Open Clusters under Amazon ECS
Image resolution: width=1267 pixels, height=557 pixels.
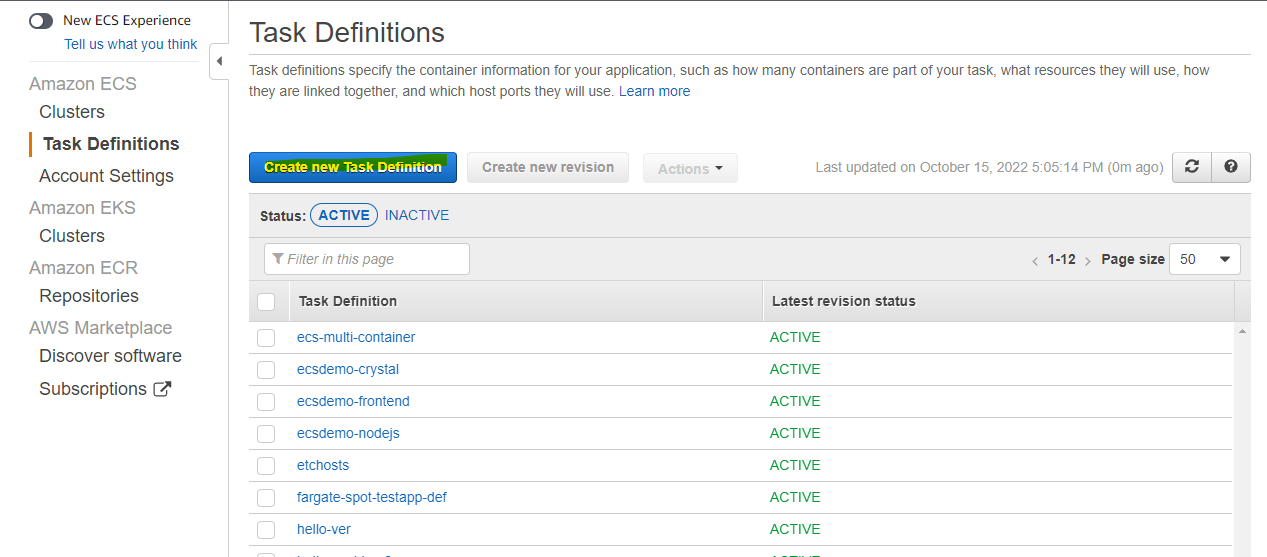click(72, 112)
